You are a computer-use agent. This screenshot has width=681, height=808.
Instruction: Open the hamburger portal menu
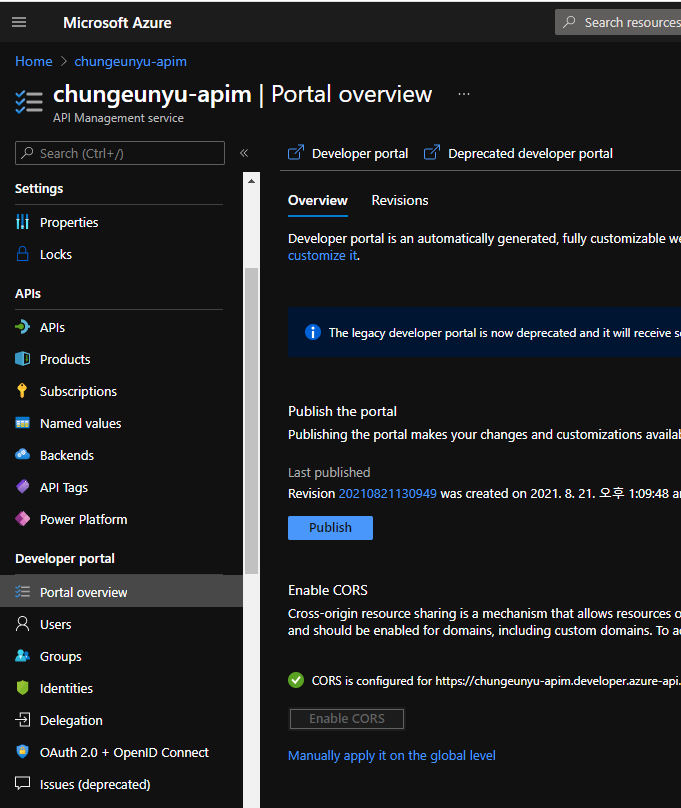[19, 22]
